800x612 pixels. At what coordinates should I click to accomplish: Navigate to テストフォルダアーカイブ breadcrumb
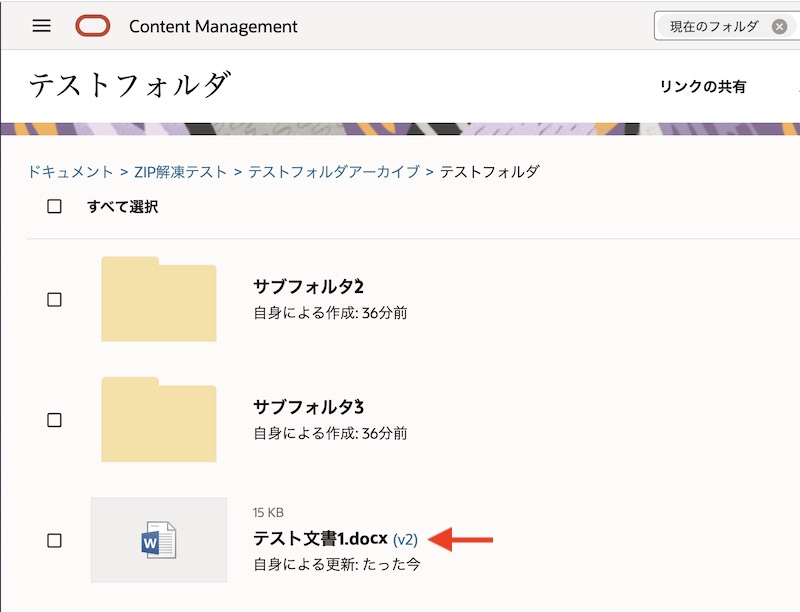tap(334, 172)
